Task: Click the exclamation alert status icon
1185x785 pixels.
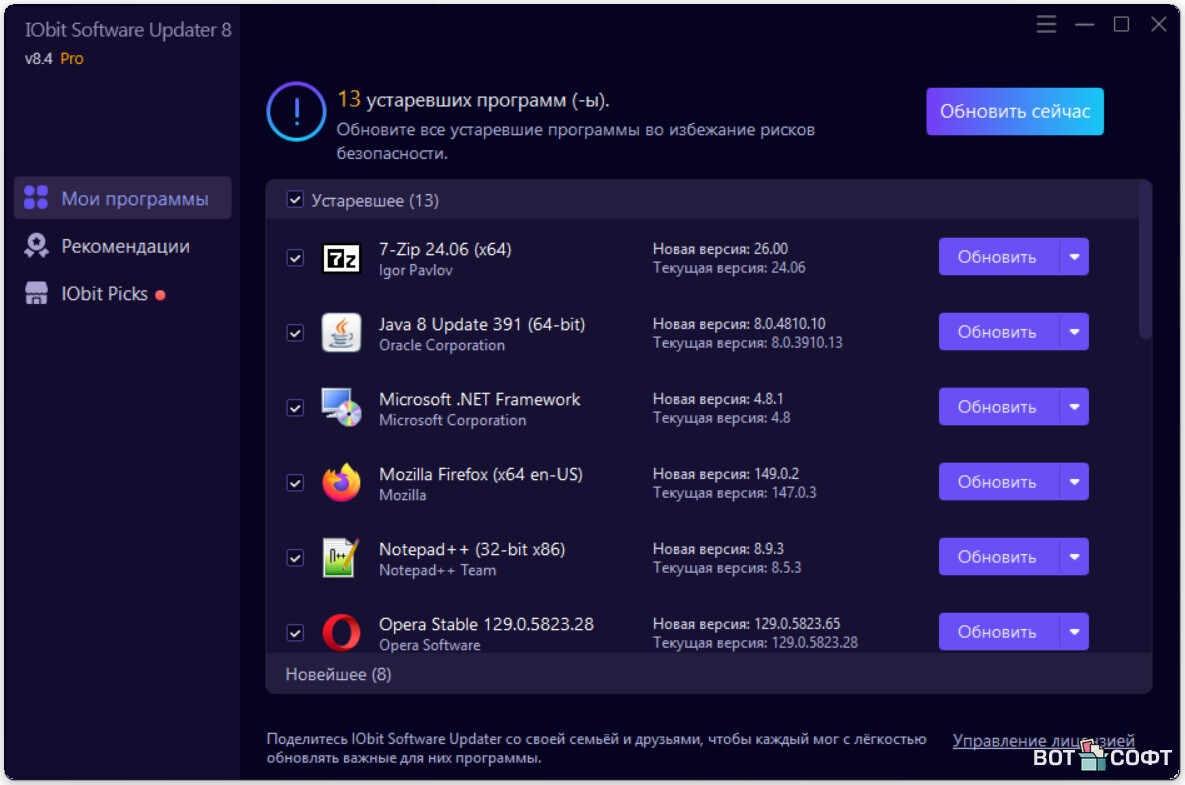Action: [296, 112]
